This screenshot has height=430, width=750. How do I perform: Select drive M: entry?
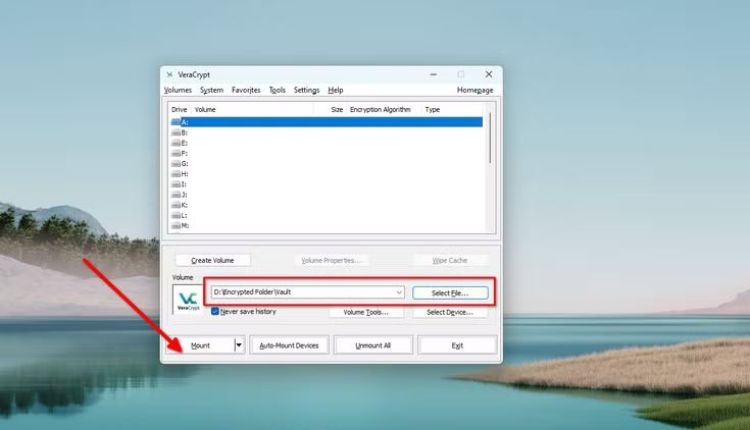point(185,225)
